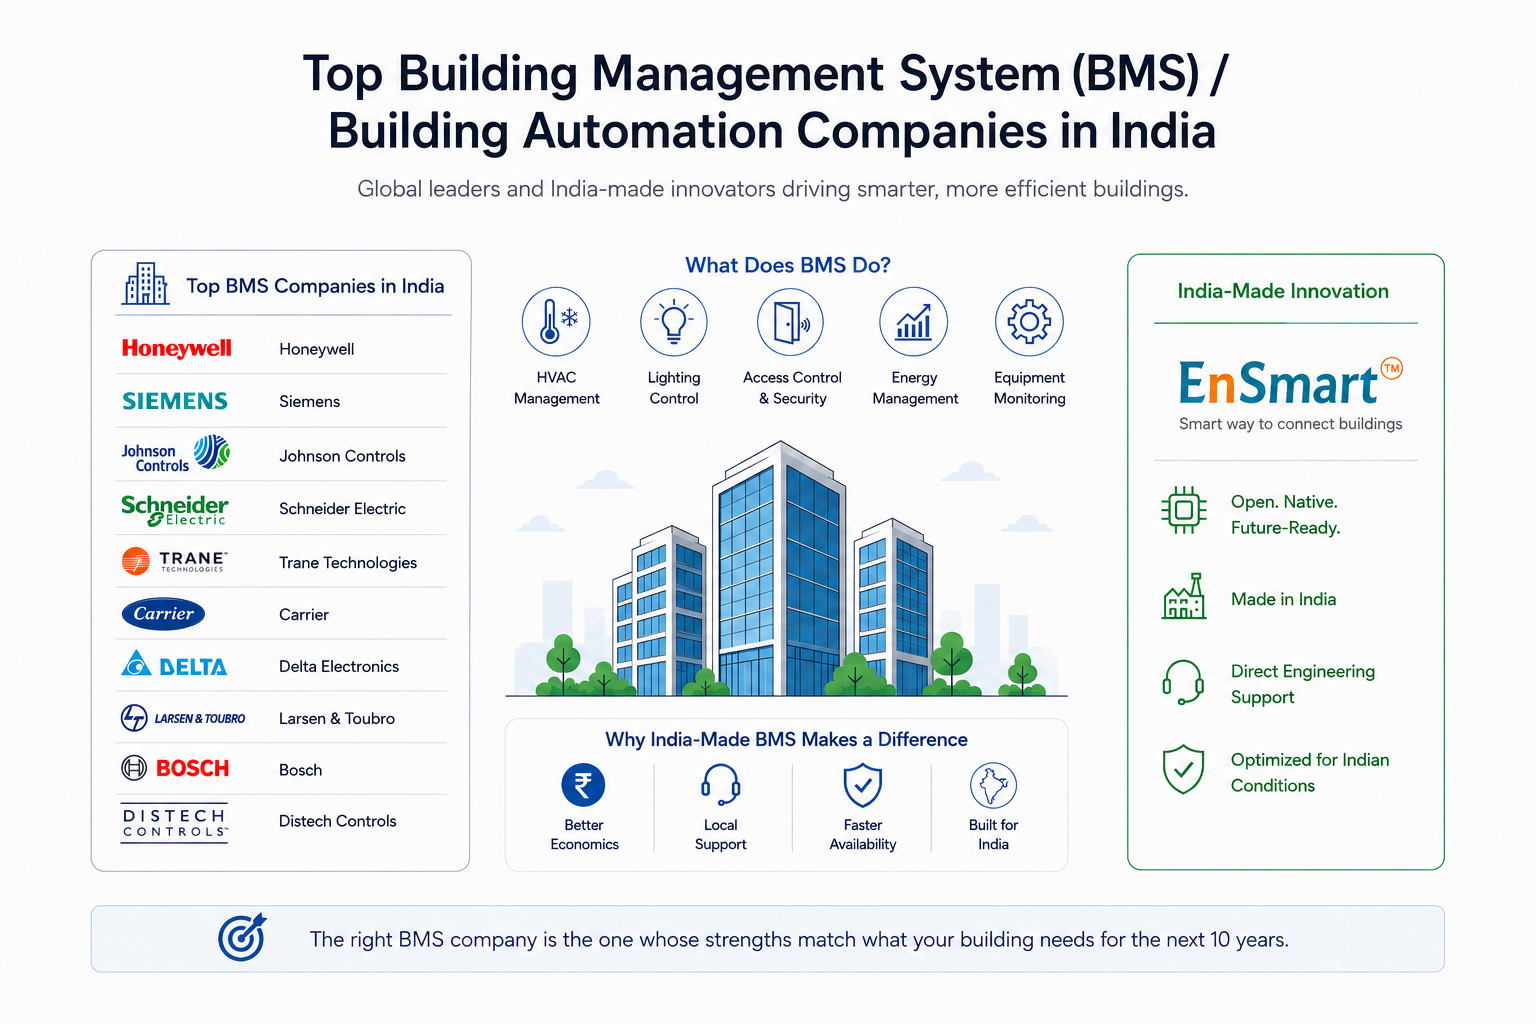
Task: Click the Larsen & Toubro name text
Action: 337,719
